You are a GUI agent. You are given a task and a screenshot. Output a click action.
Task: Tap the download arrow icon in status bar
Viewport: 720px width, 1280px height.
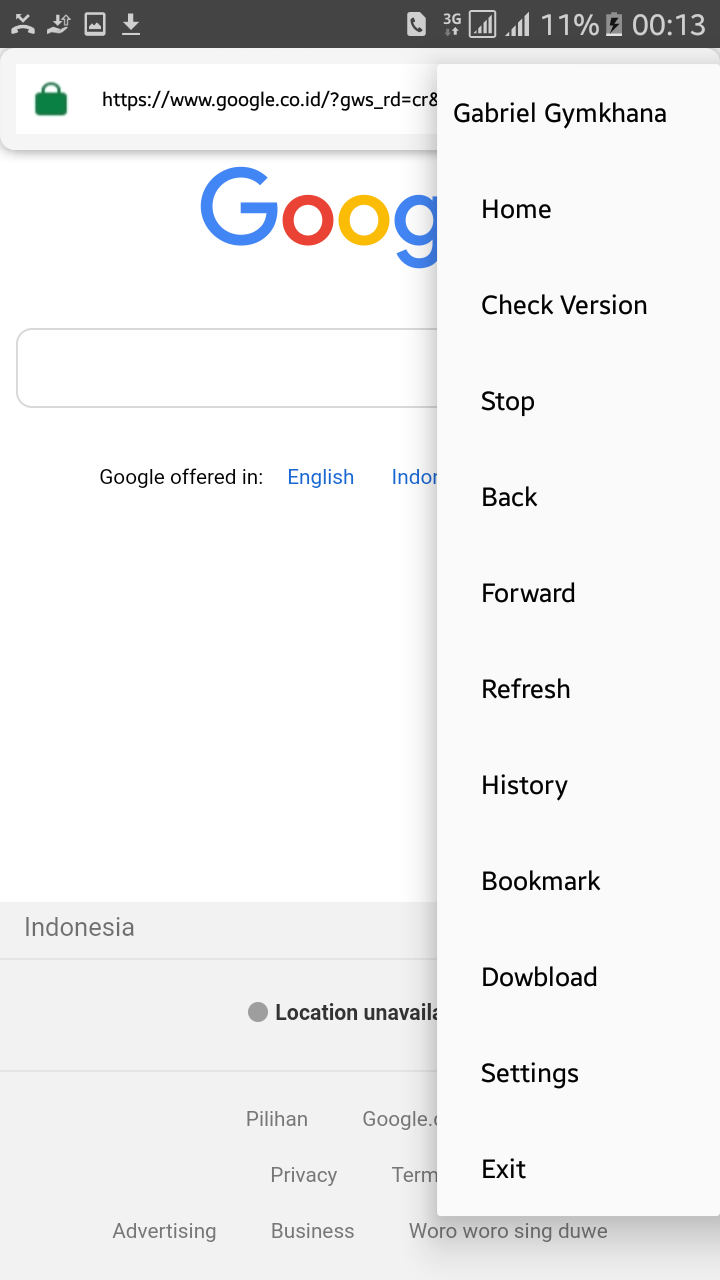pyautogui.click(x=131, y=24)
